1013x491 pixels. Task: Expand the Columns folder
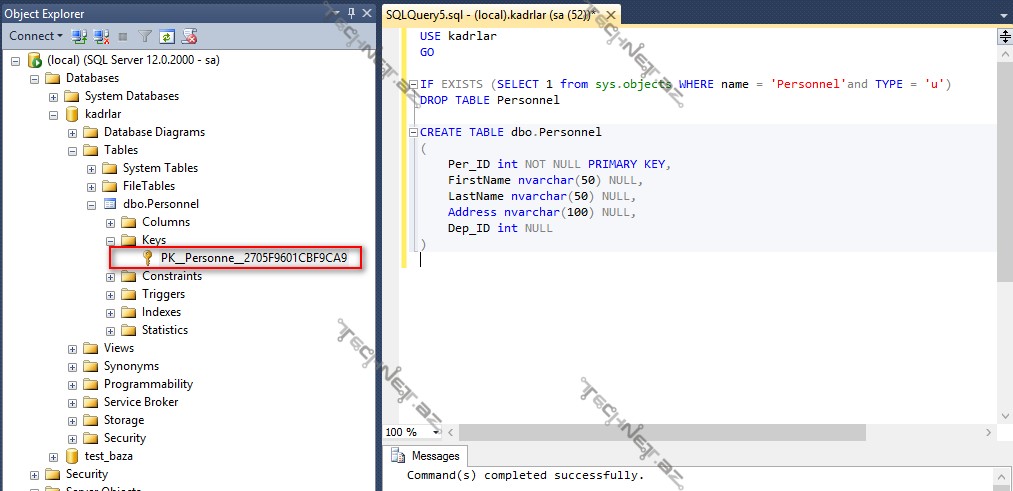coord(111,222)
